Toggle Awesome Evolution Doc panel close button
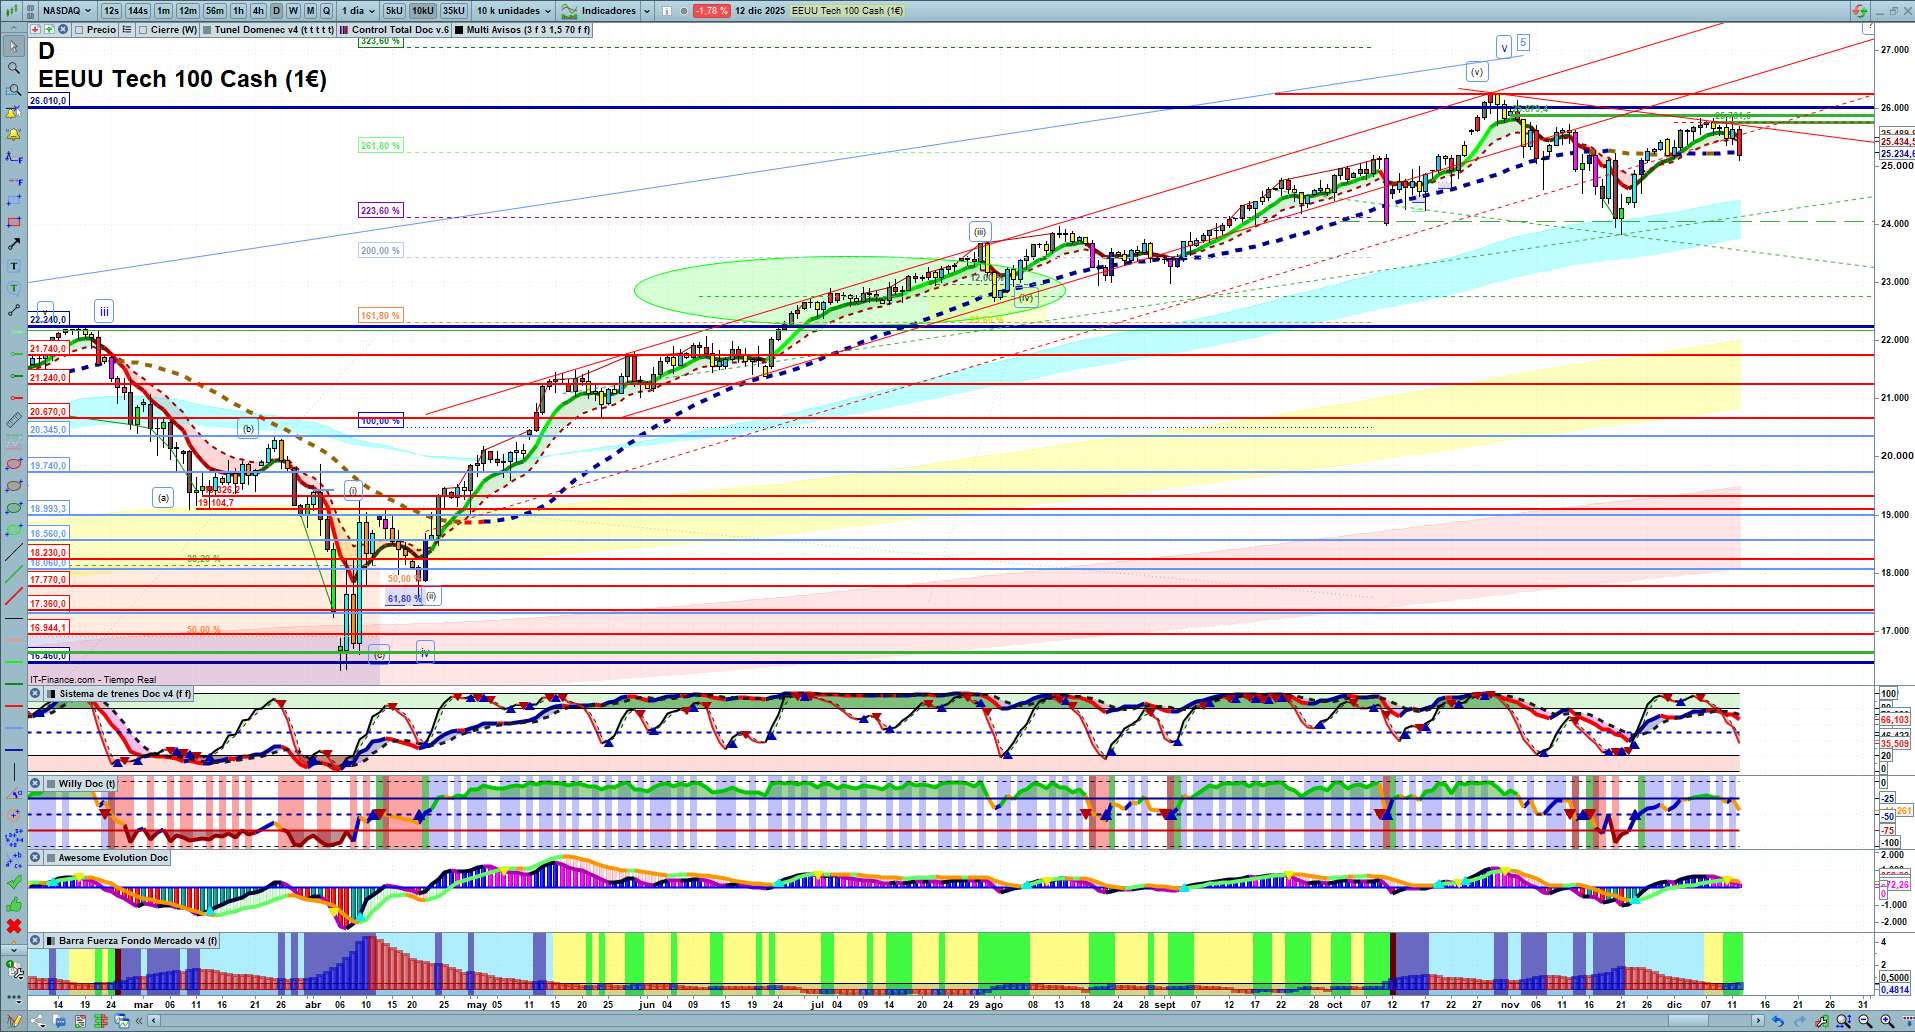Viewport: 1915px width, 1032px height. coord(35,858)
